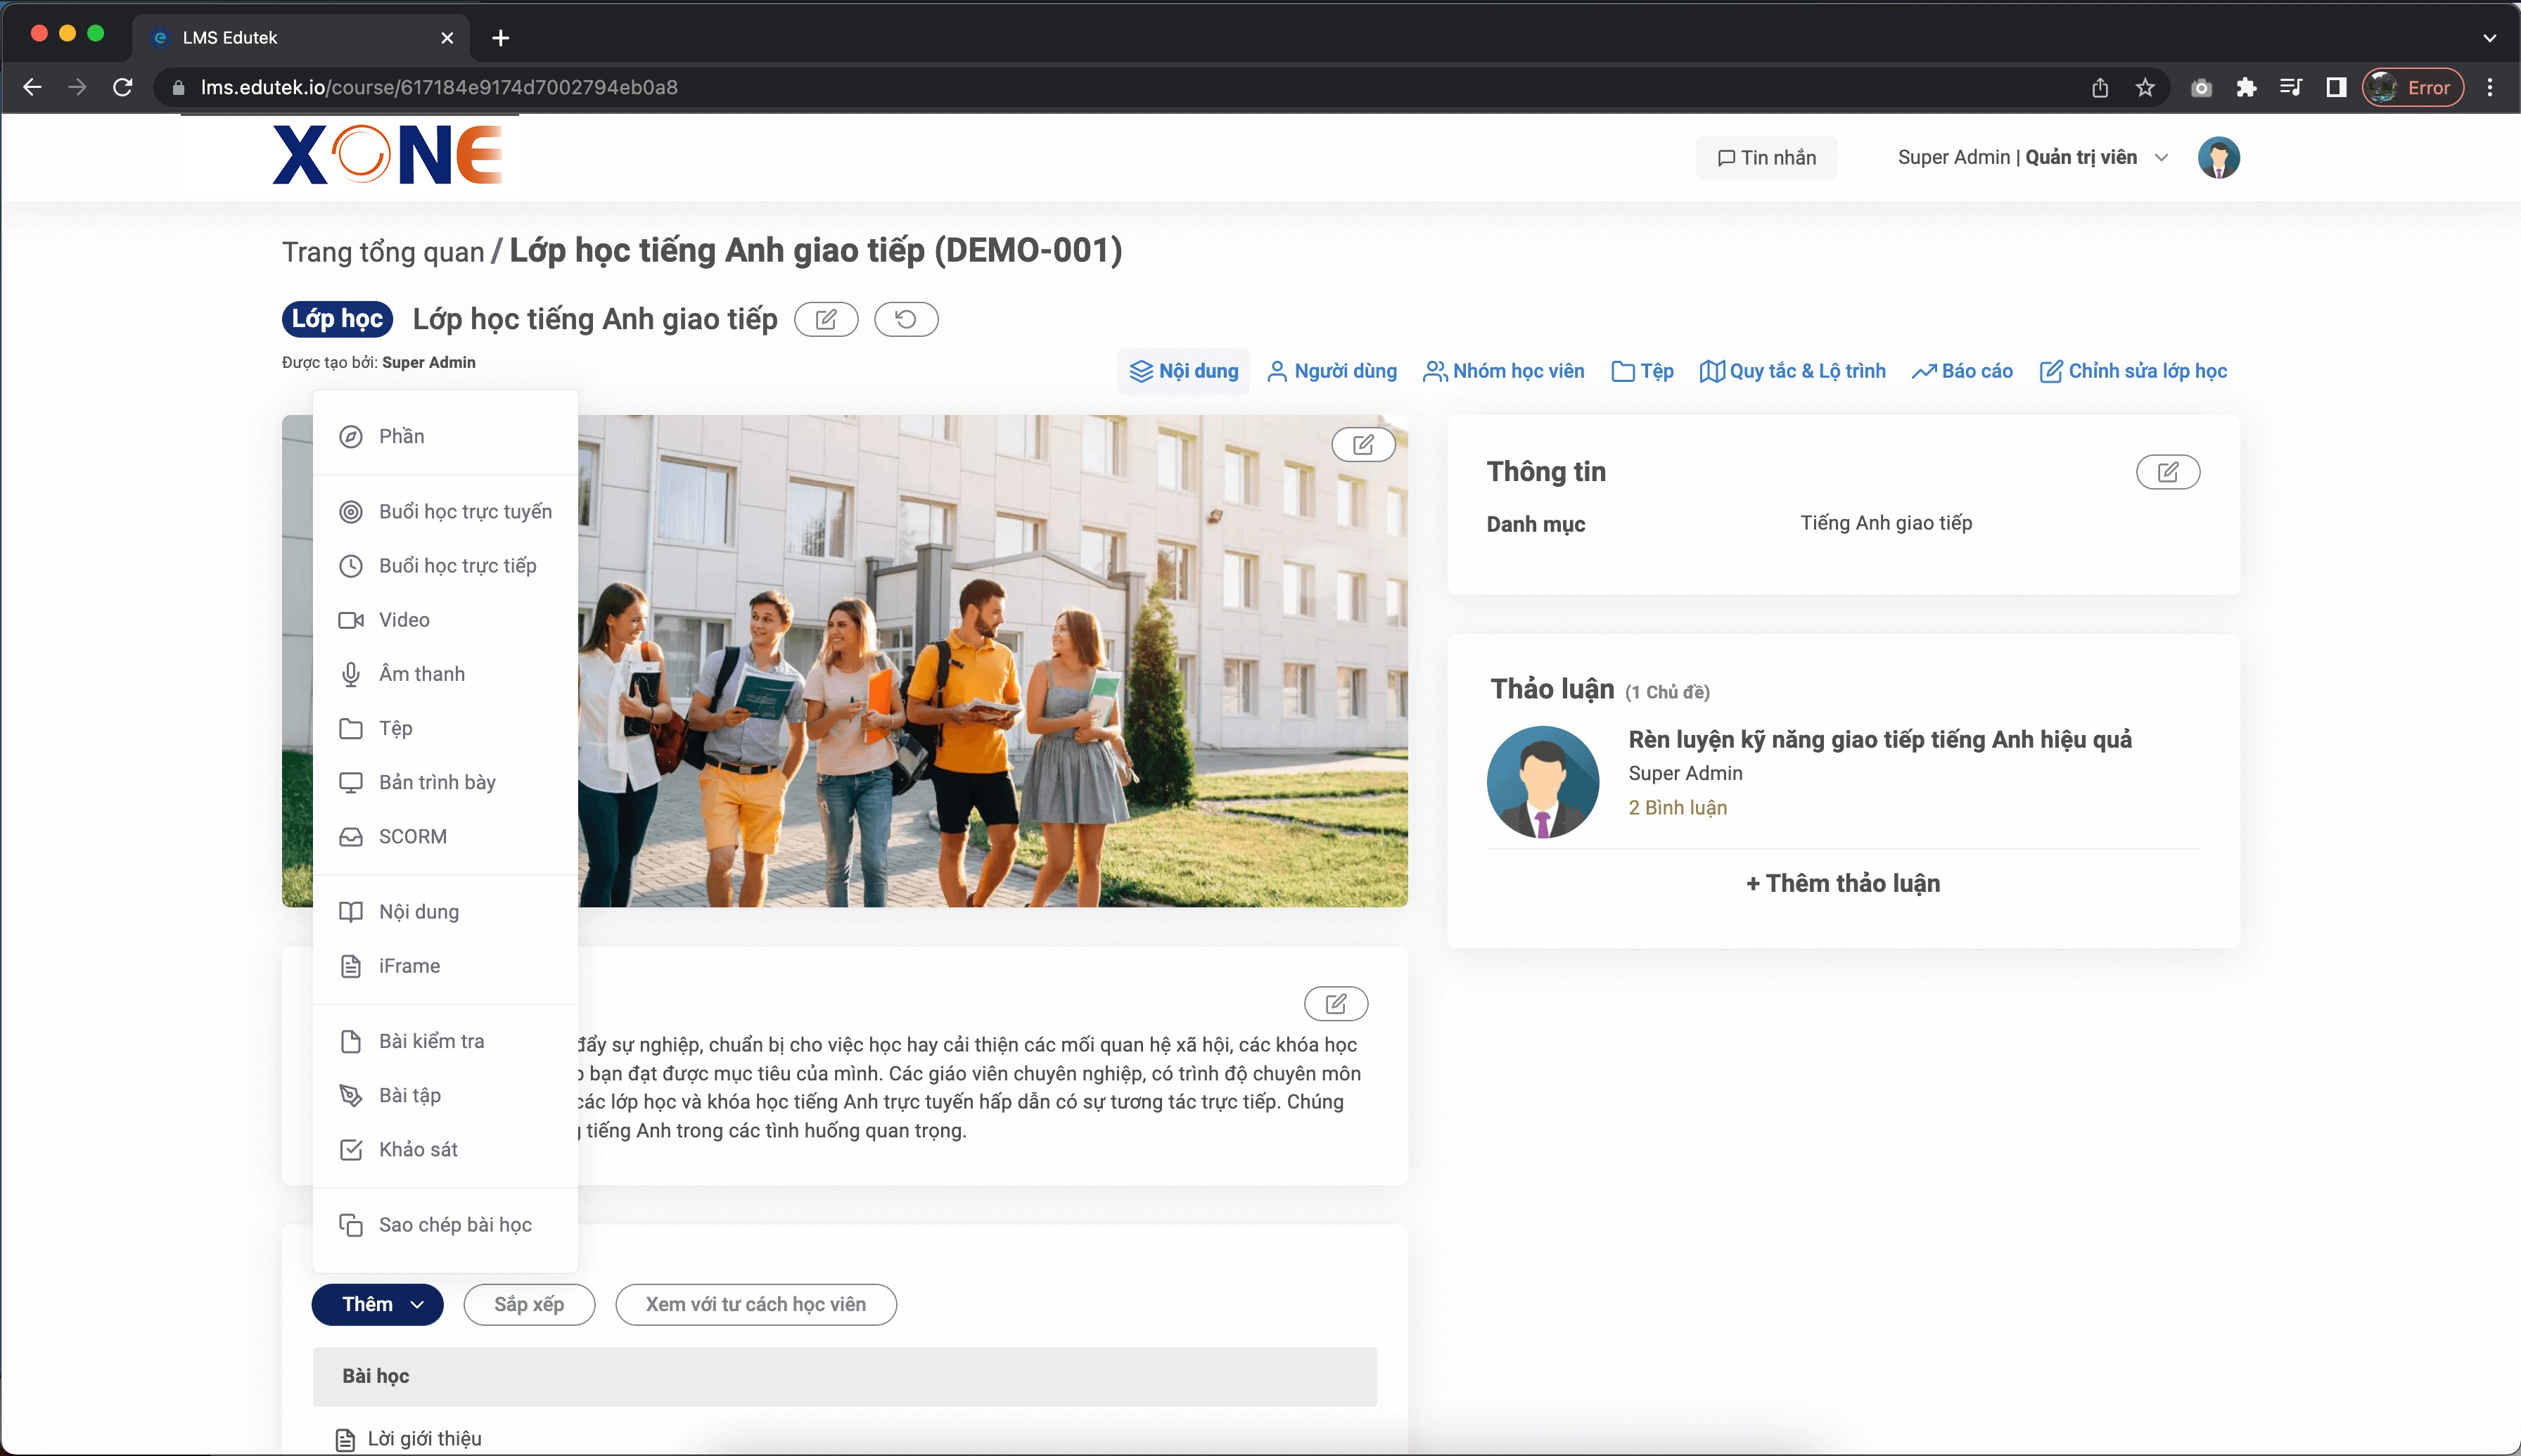Open discussion Rèn luyện kỹ năng giao tiếp
Screen dimensions: 2521x1456
(1879, 739)
